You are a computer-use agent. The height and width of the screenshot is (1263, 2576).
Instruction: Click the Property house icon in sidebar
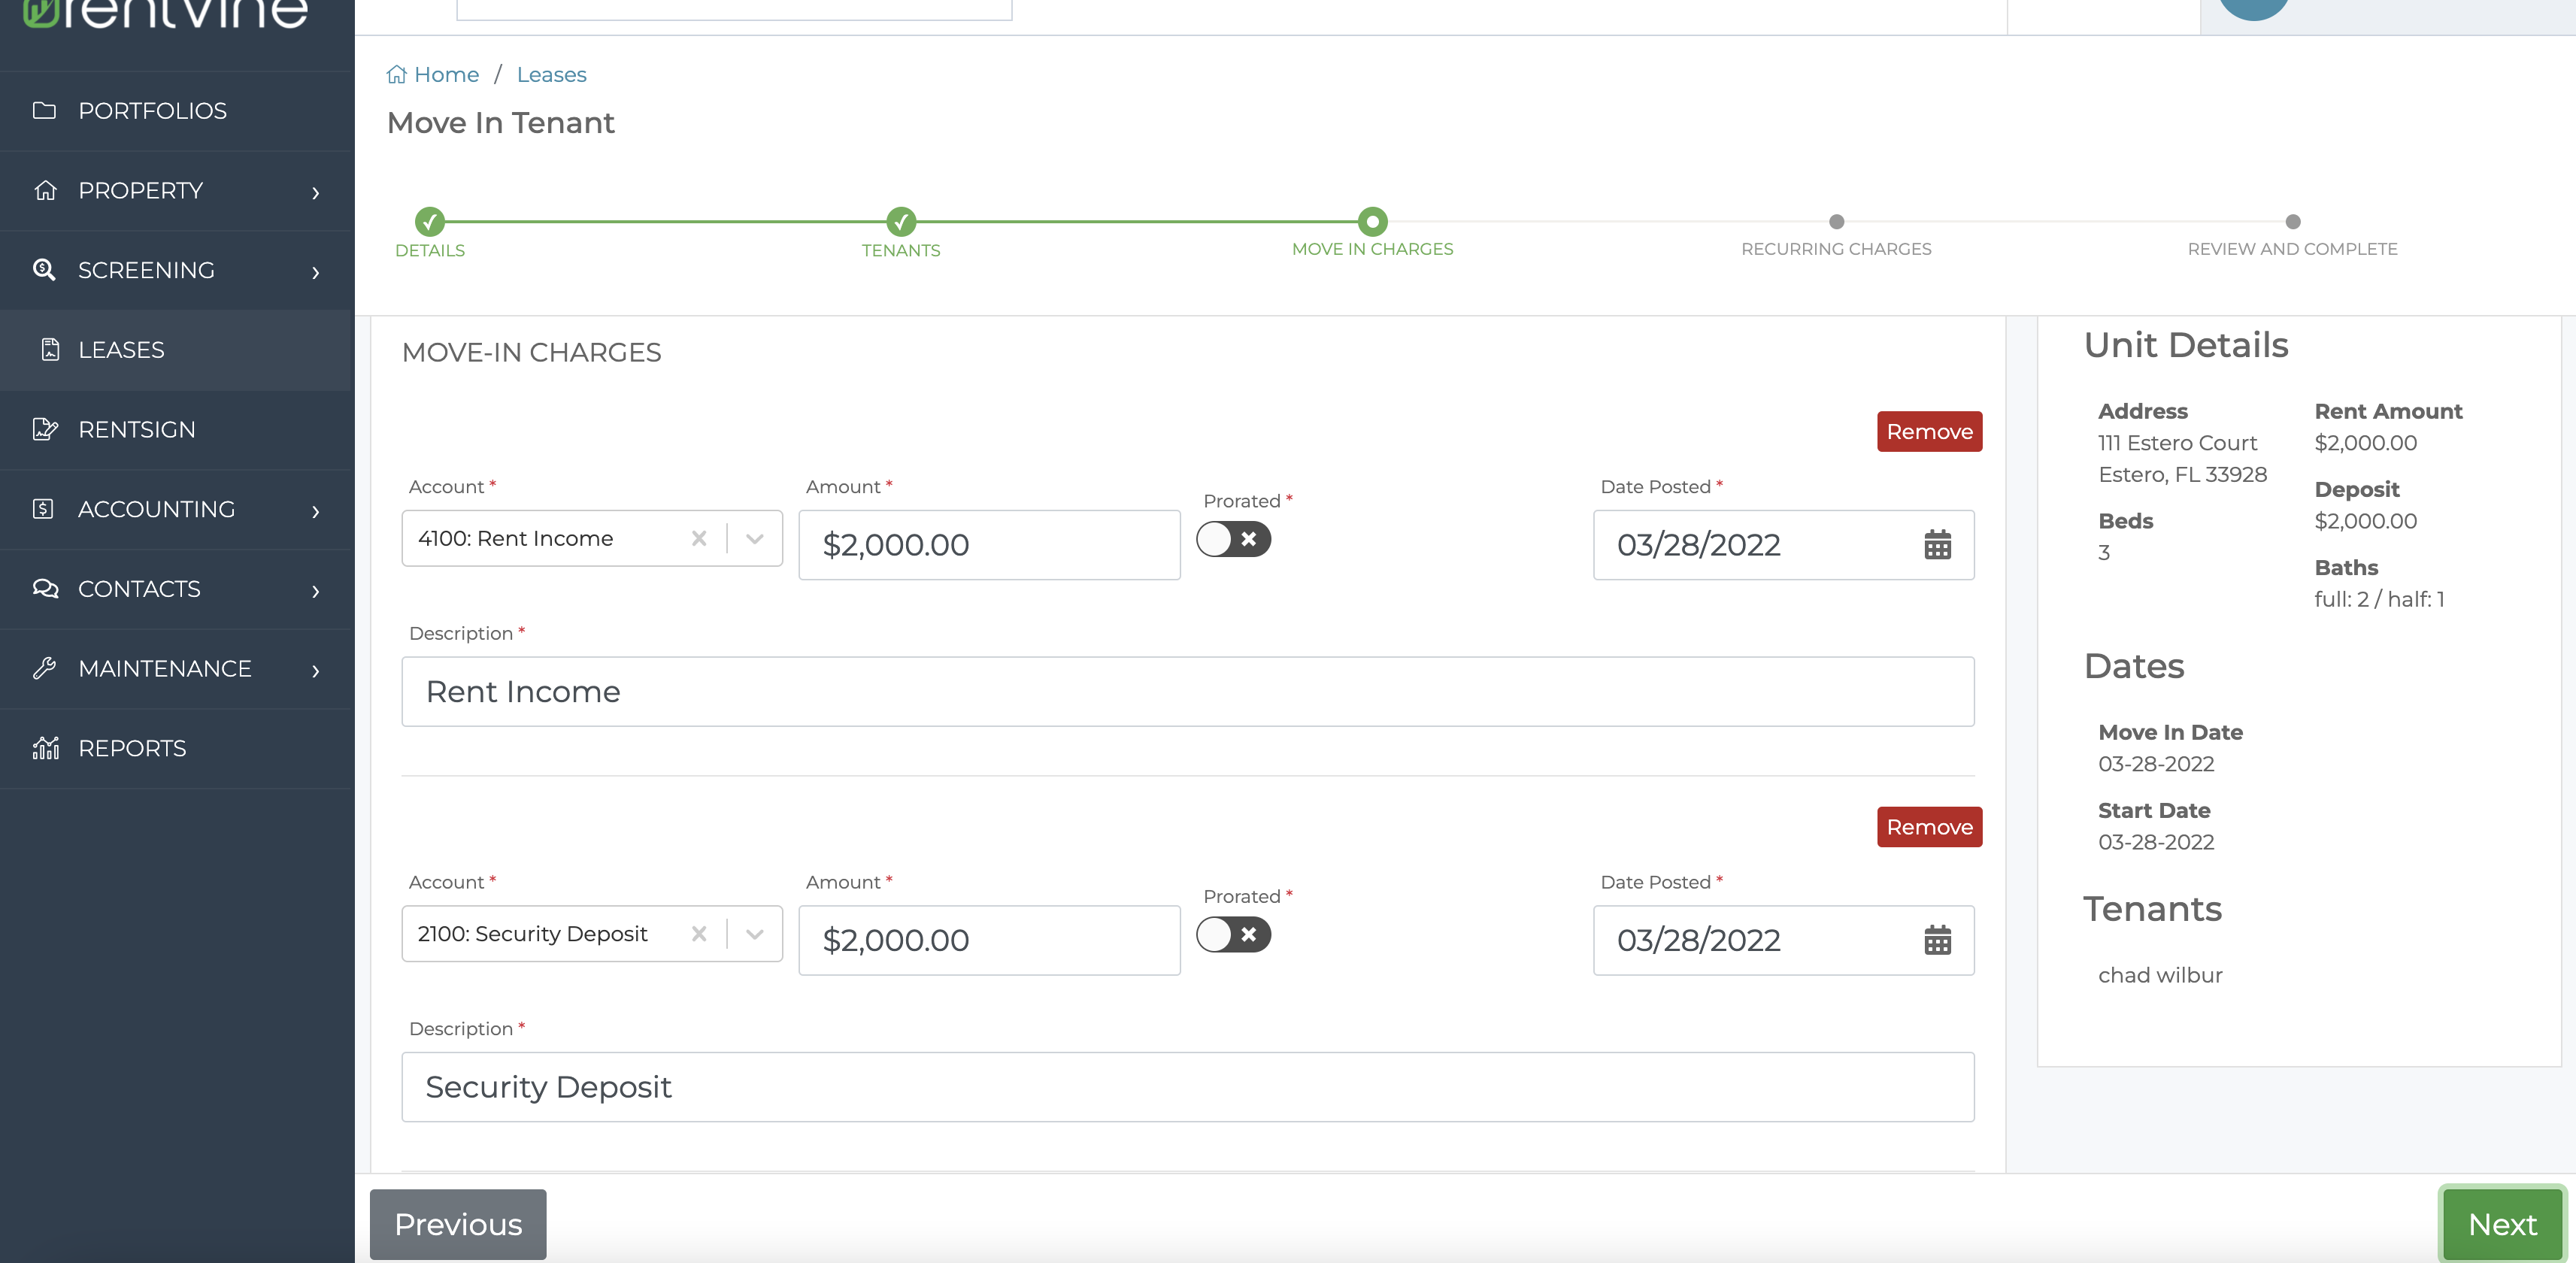coord(44,190)
